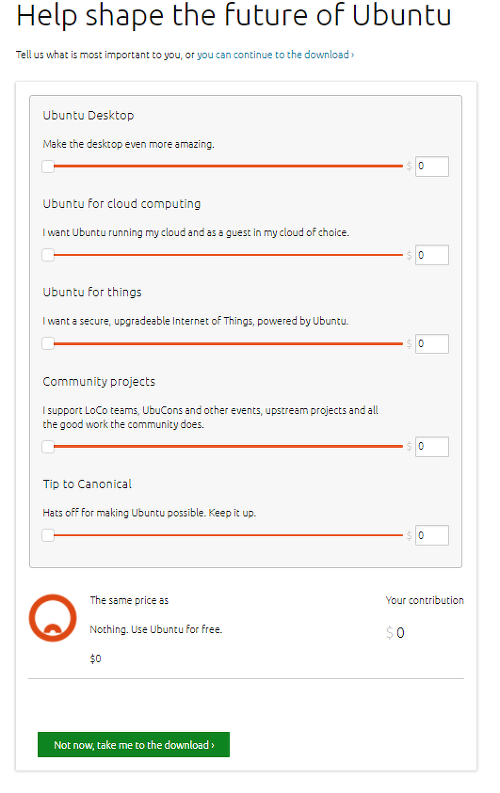Click the 'Your contribution' $0 total
Viewport: 500px width, 793px height.
tap(395, 633)
